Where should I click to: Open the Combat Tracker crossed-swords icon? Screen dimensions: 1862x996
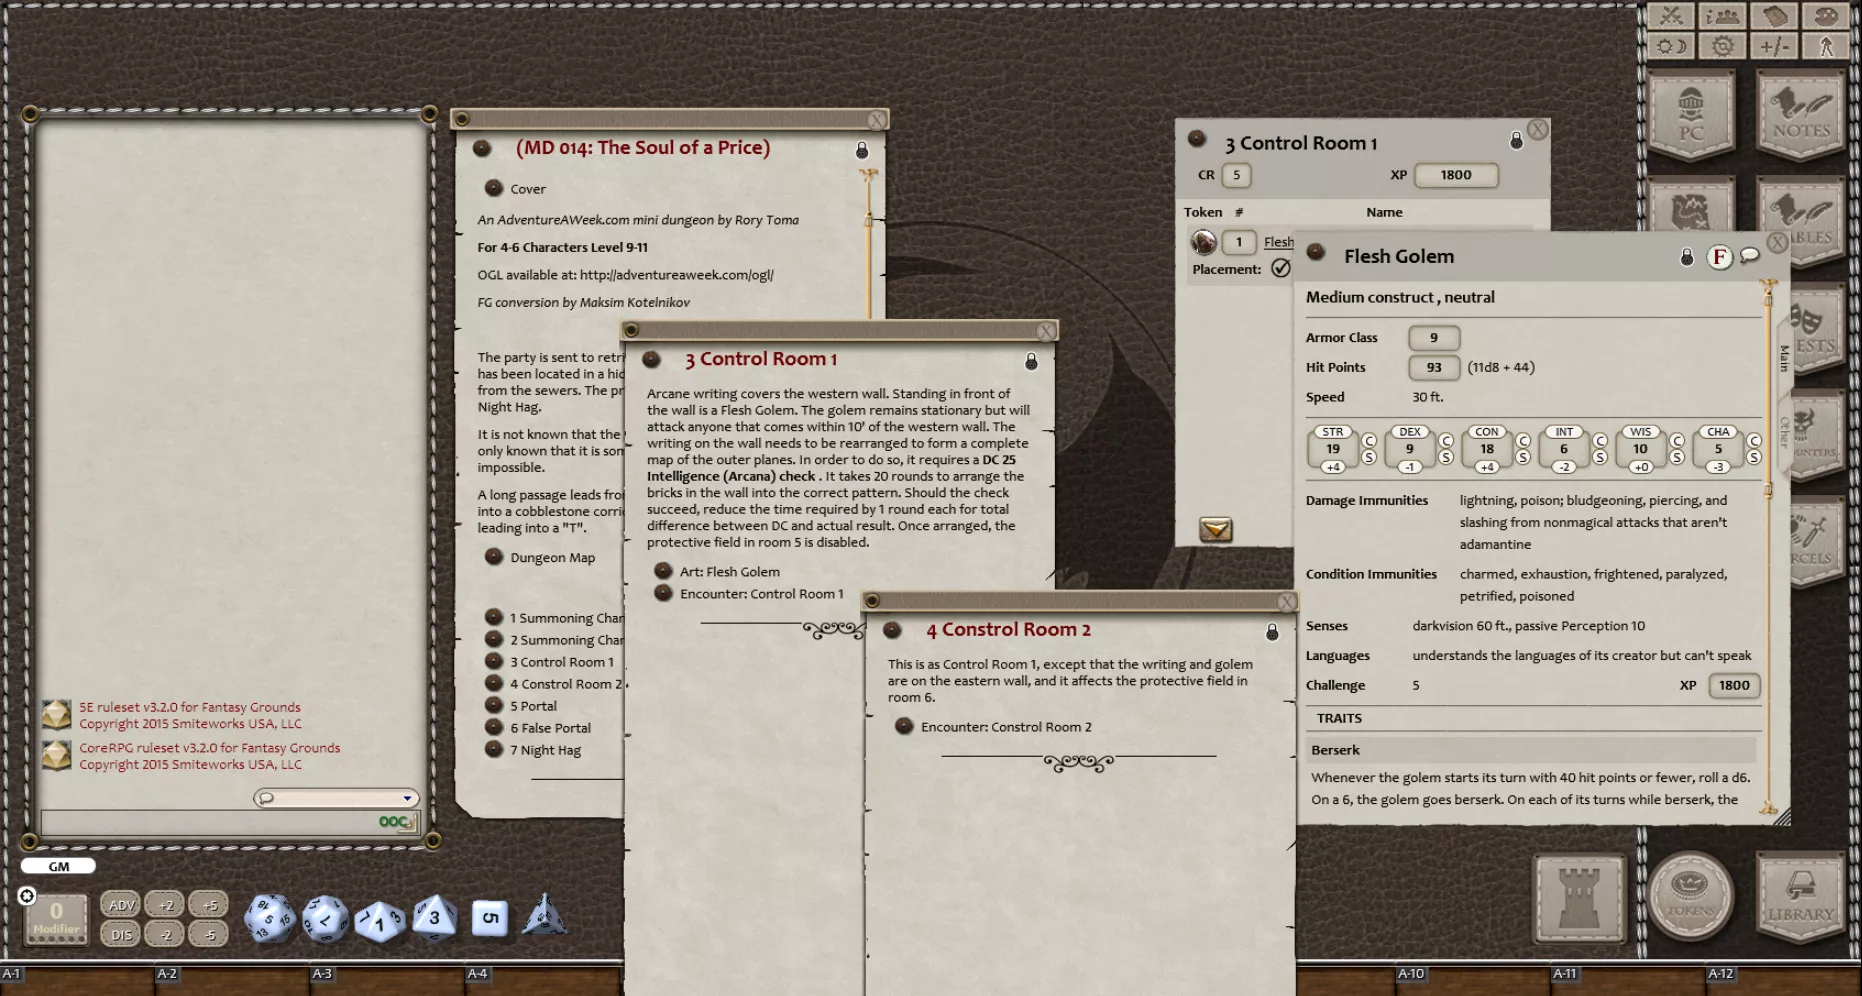pos(1670,17)
